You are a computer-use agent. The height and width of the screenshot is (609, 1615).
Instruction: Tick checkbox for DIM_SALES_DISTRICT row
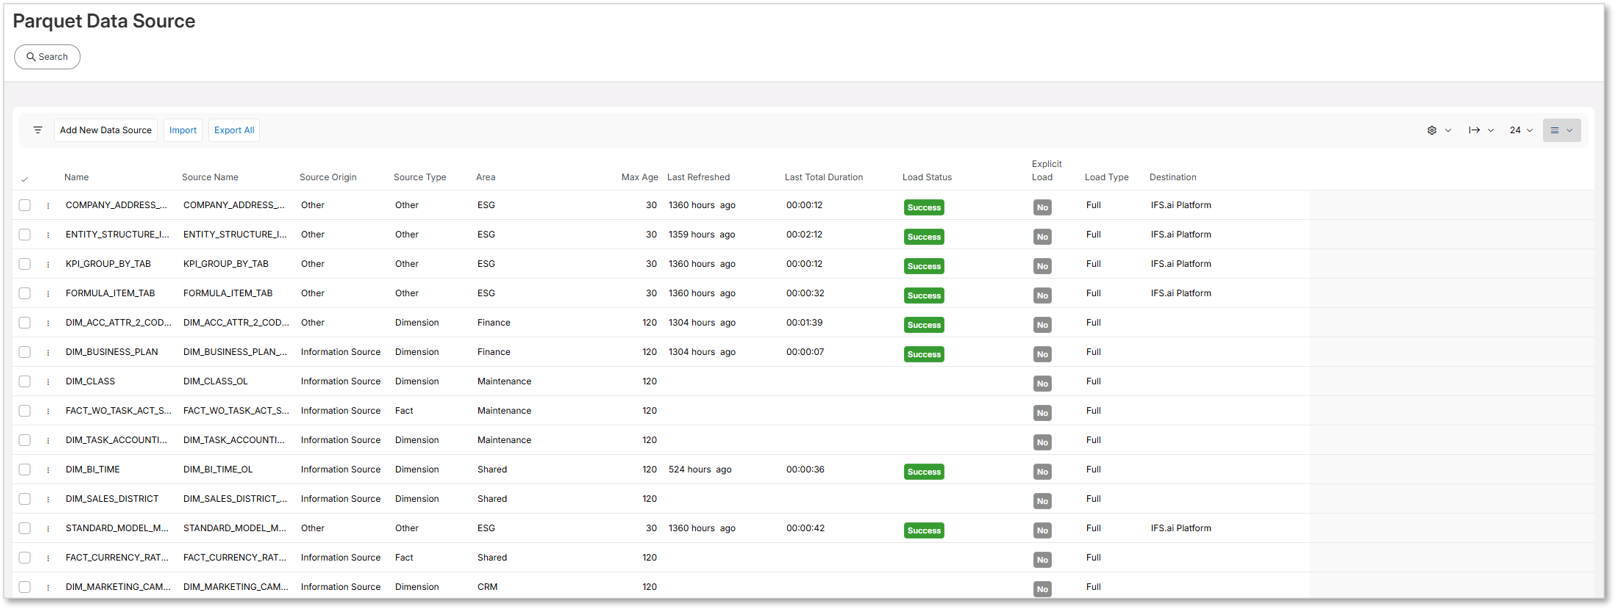pos(25,499)
